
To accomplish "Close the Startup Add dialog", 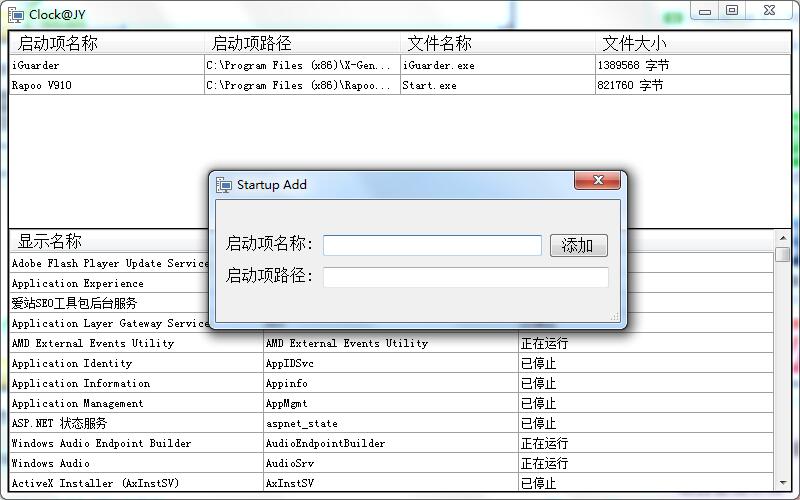I will pyautogui.click(x=598, y=181).
